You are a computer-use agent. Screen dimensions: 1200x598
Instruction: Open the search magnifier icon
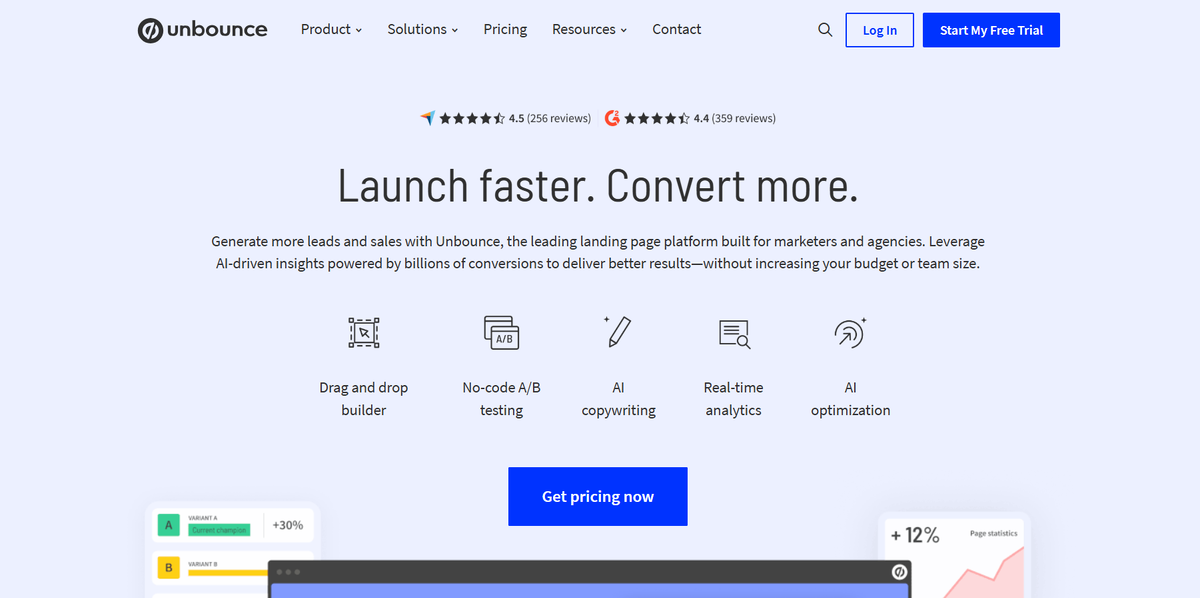click(825, 30)
